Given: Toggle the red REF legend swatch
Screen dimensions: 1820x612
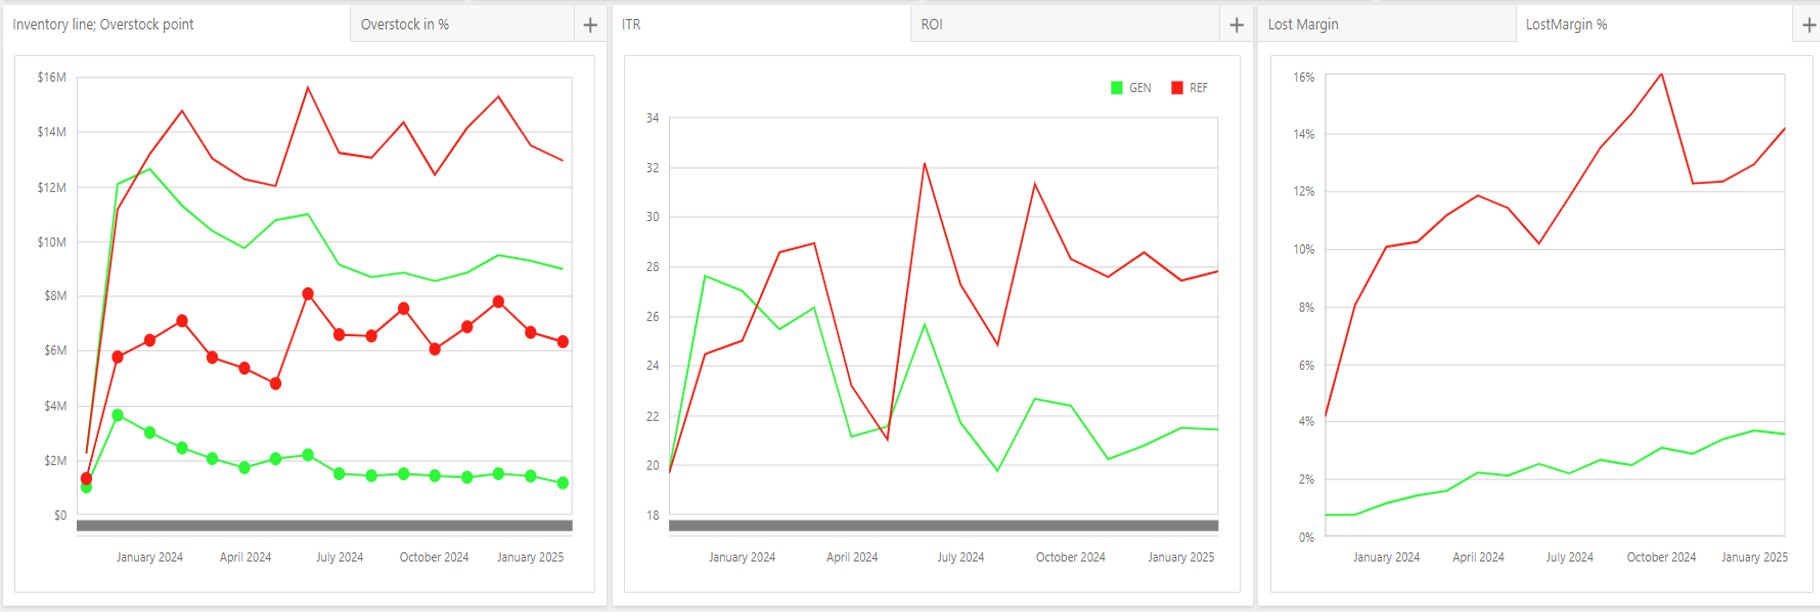Looking at the screenshot, I should pos(1177,88).
